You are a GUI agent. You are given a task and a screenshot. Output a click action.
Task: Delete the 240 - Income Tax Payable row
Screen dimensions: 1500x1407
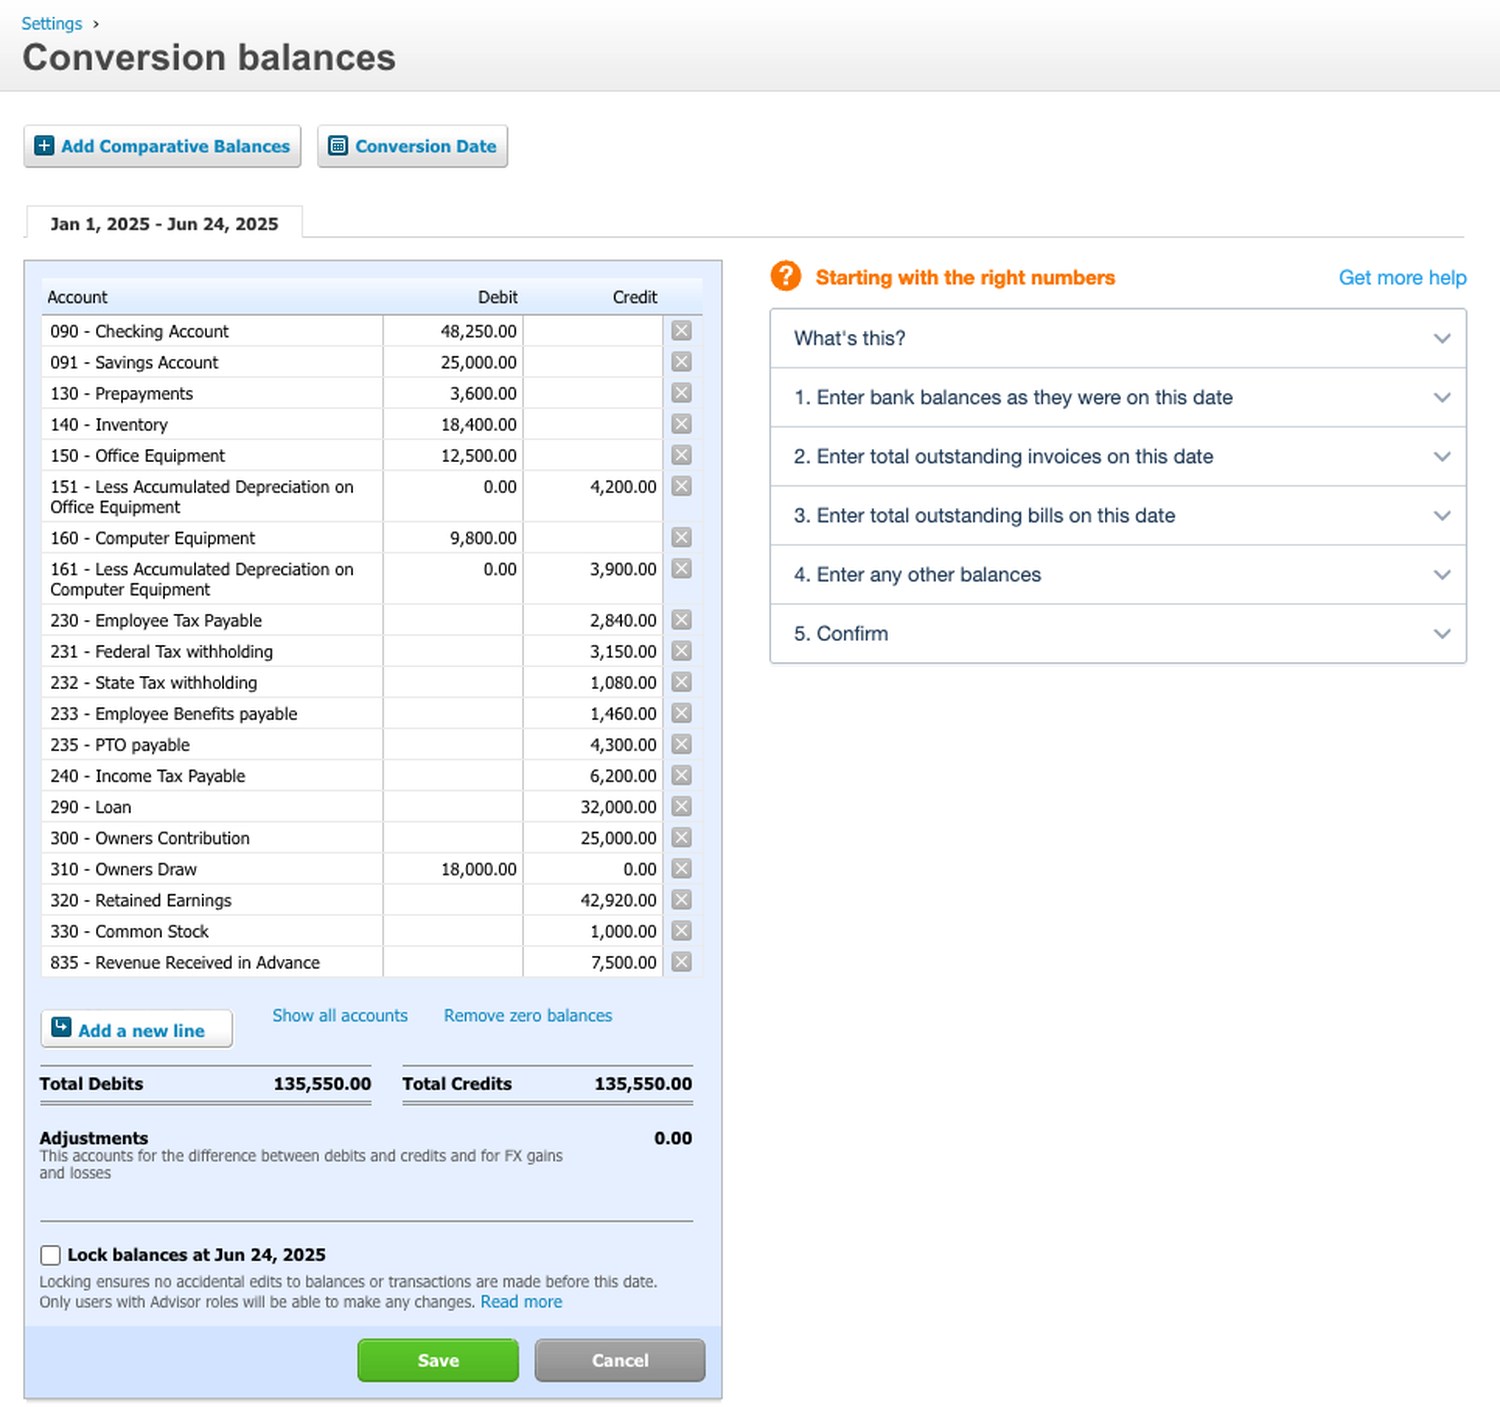click(x=682, y=775)
